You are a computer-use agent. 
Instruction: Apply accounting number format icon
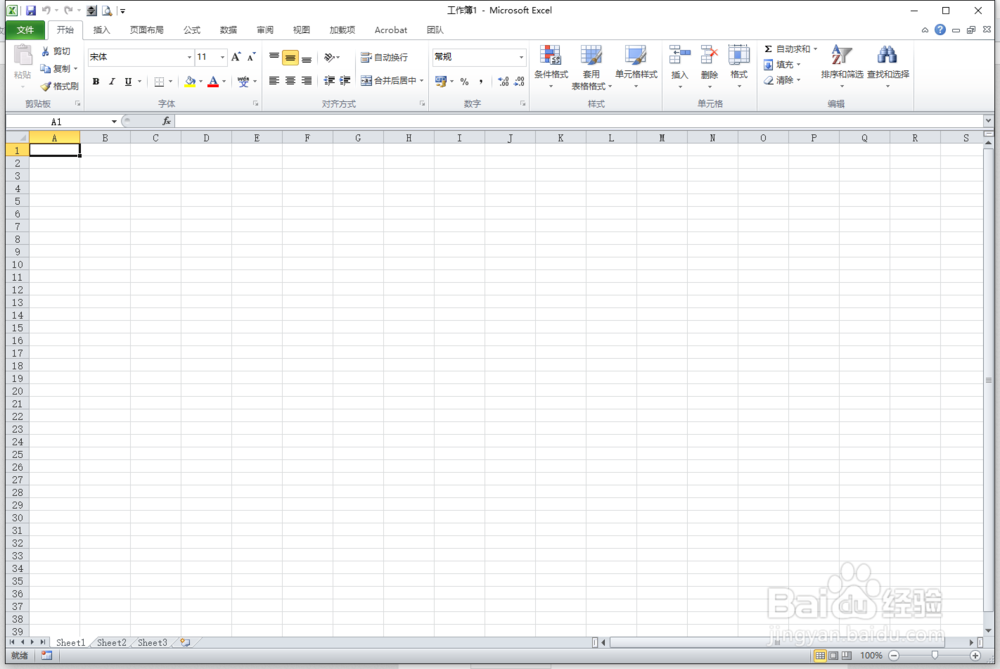441,81
